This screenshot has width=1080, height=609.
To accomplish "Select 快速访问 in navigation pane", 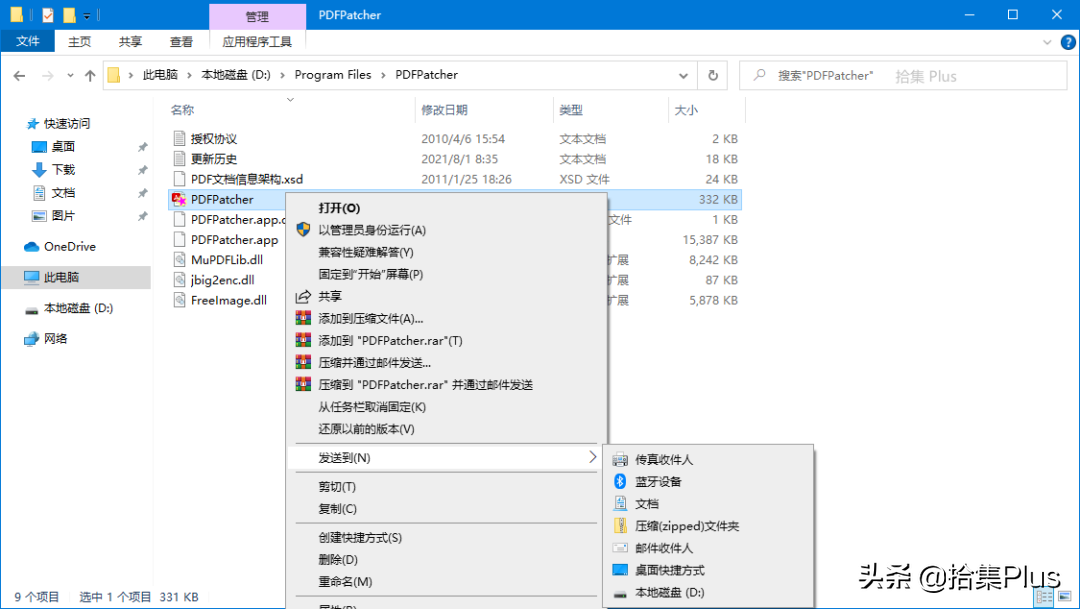I will point(67,123).
